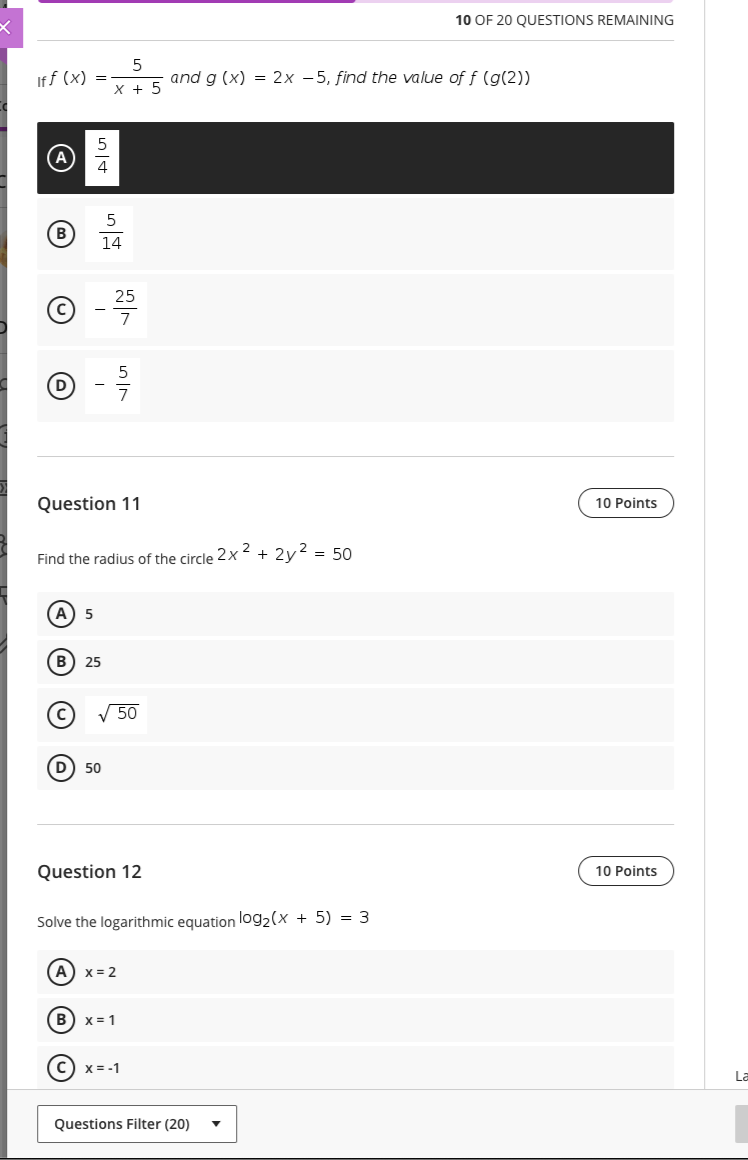Click the Question 11 heading
The height and width of the screenshot is (1160, 748).
tap(89, 503)
